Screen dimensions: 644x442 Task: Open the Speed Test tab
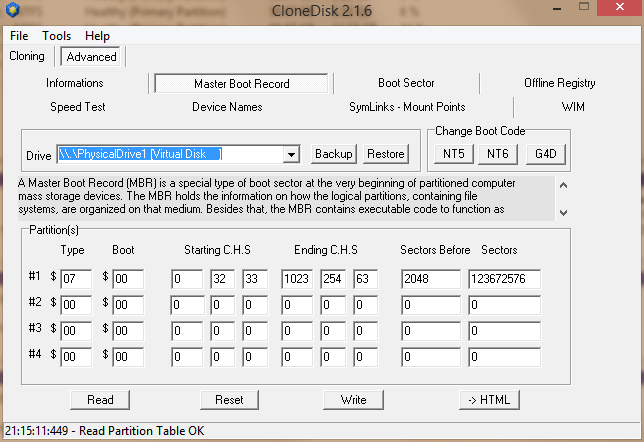78,107
